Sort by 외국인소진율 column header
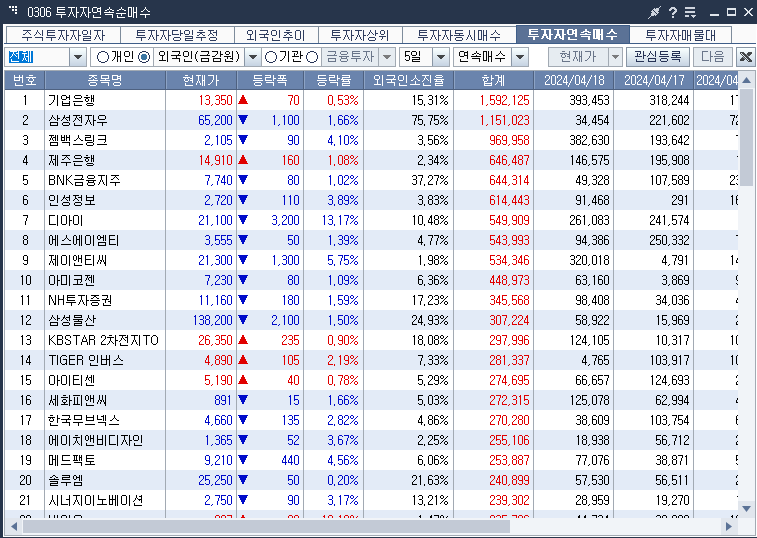The width and height of the screenshot is (757, 538). [x=408, y=80]
